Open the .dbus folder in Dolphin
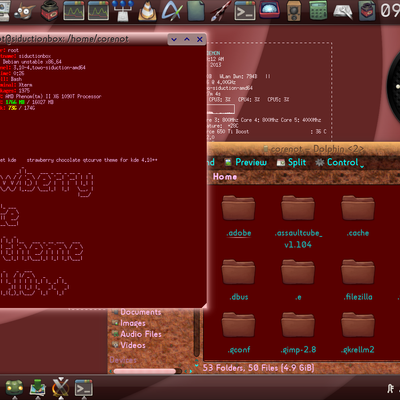The width and height of the screenshot is (400, 400). [x=239, y=280]
